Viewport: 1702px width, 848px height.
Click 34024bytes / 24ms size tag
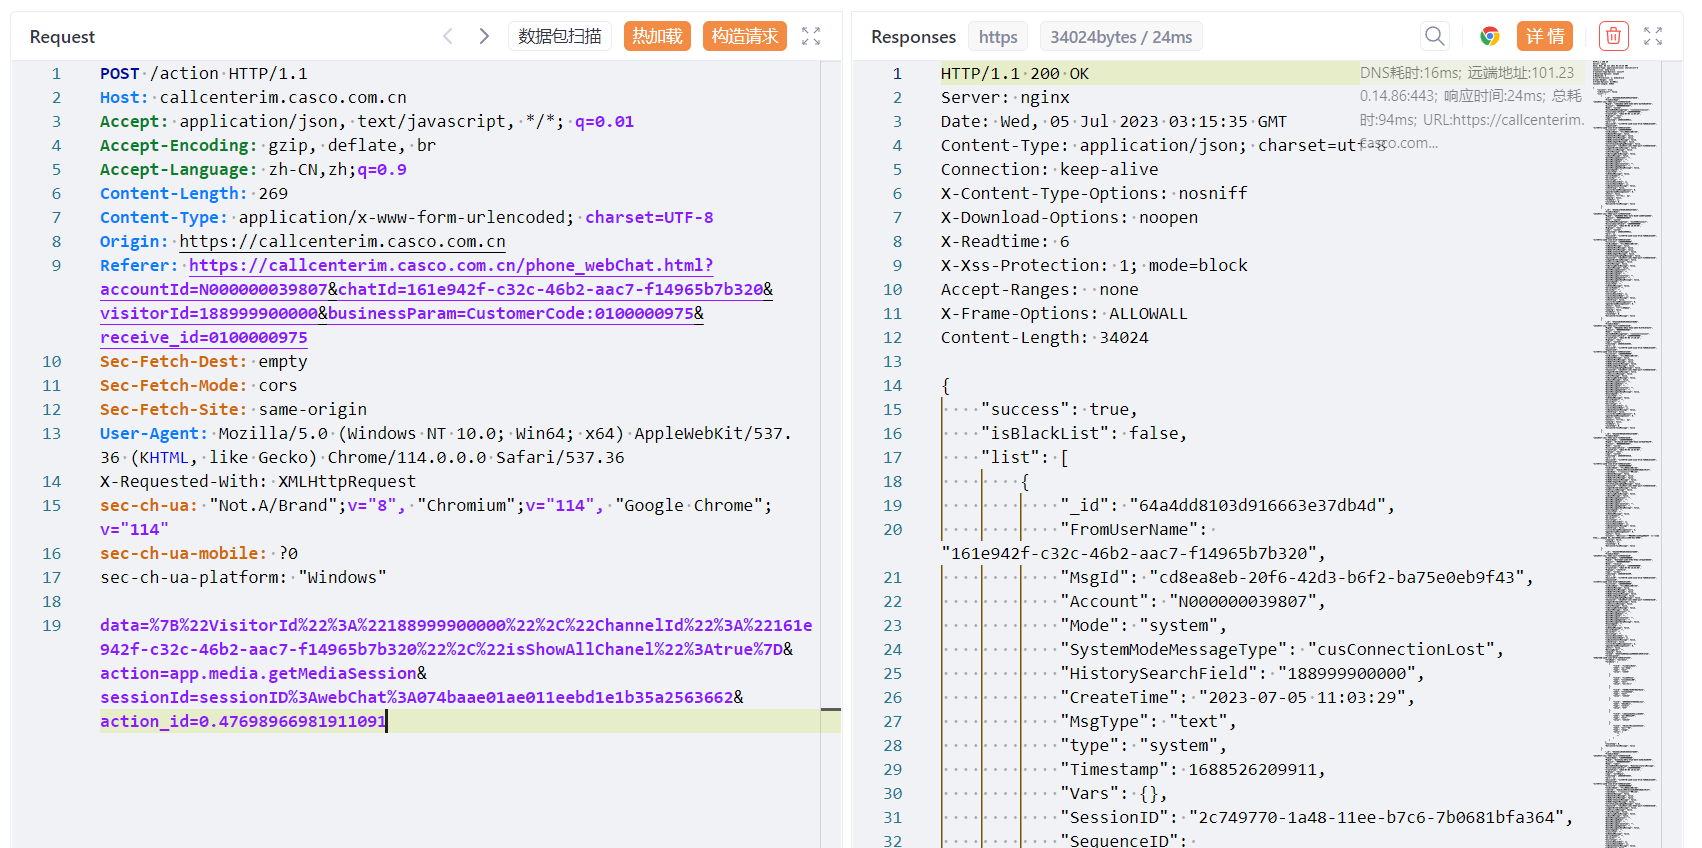pyautogui.click(x=1121, y=37)
